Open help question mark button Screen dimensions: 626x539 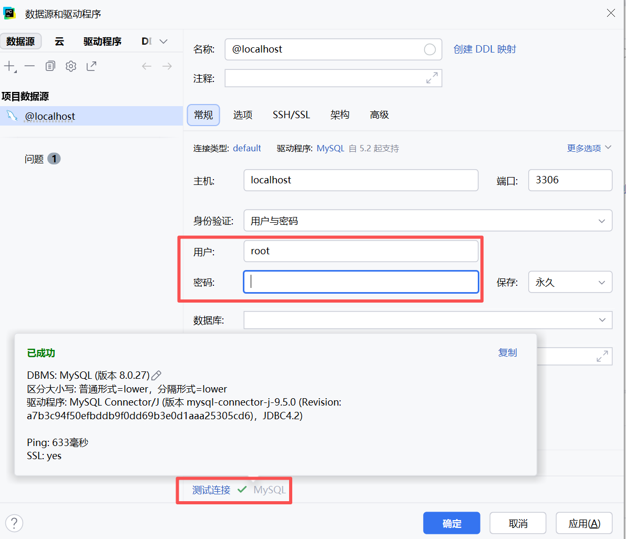click(14, 523)
